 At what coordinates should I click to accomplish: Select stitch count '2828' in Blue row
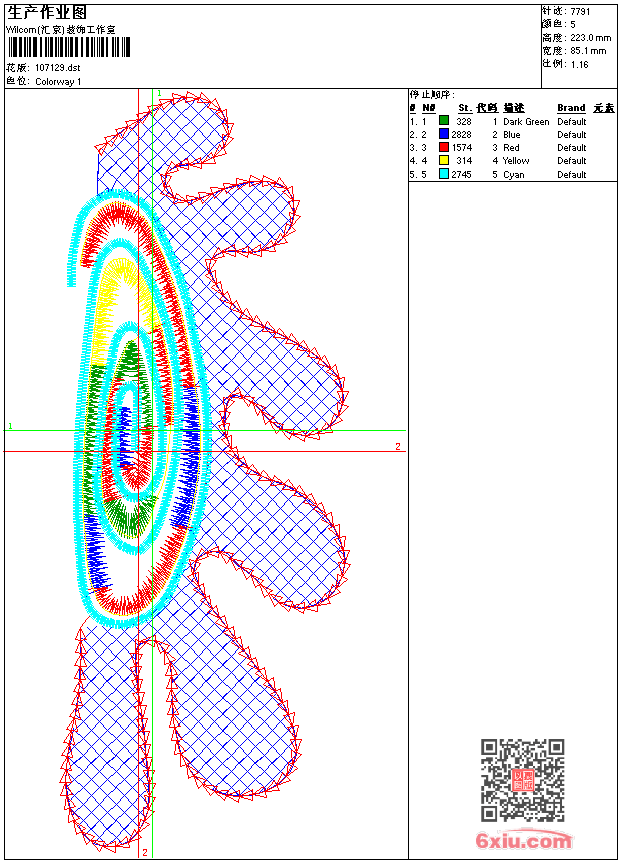pos(461,134)
